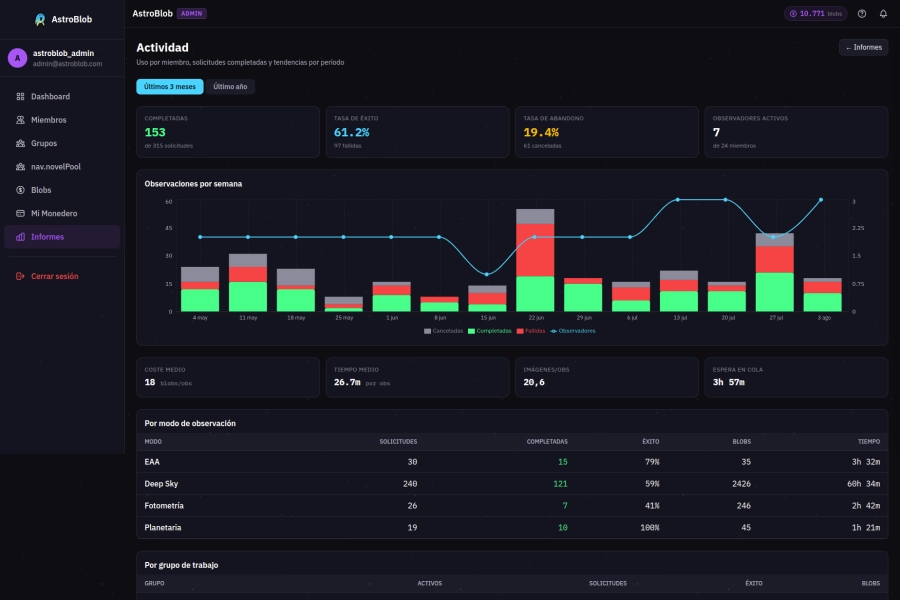Click the Cerrar sesión link
The height and width of the screenshot is (600, 900).
[62, 276]
